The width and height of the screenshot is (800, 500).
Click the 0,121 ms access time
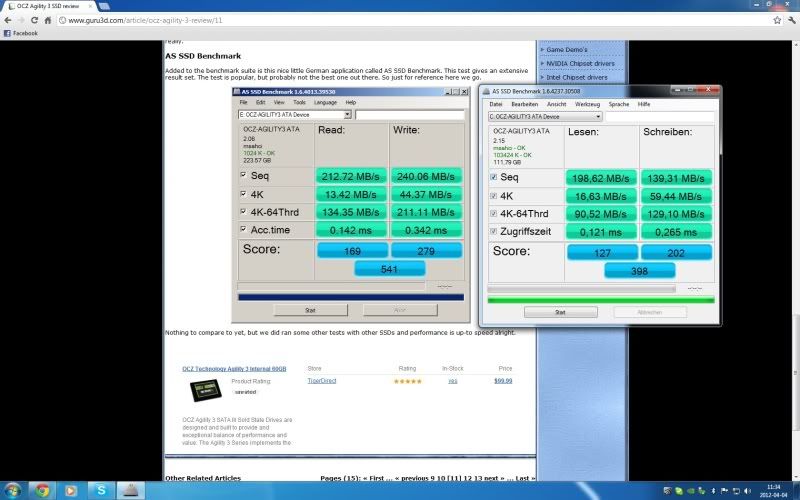[x=601, y=232]
